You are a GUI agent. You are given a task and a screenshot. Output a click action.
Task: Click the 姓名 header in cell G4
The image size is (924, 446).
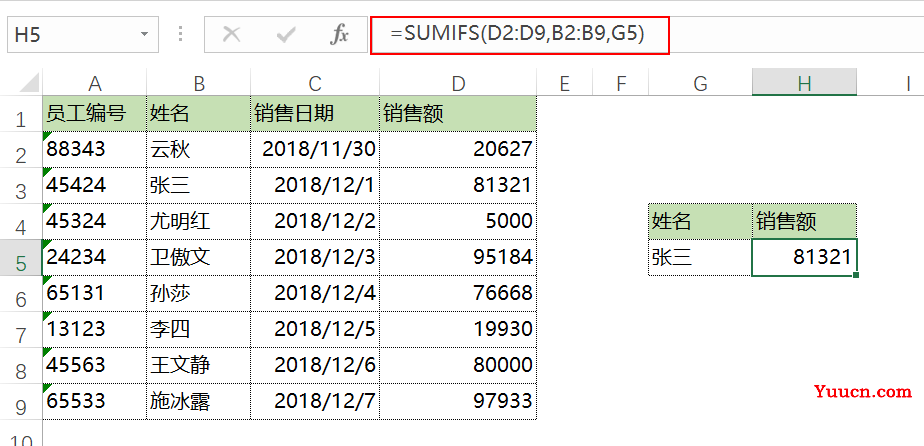700,222
